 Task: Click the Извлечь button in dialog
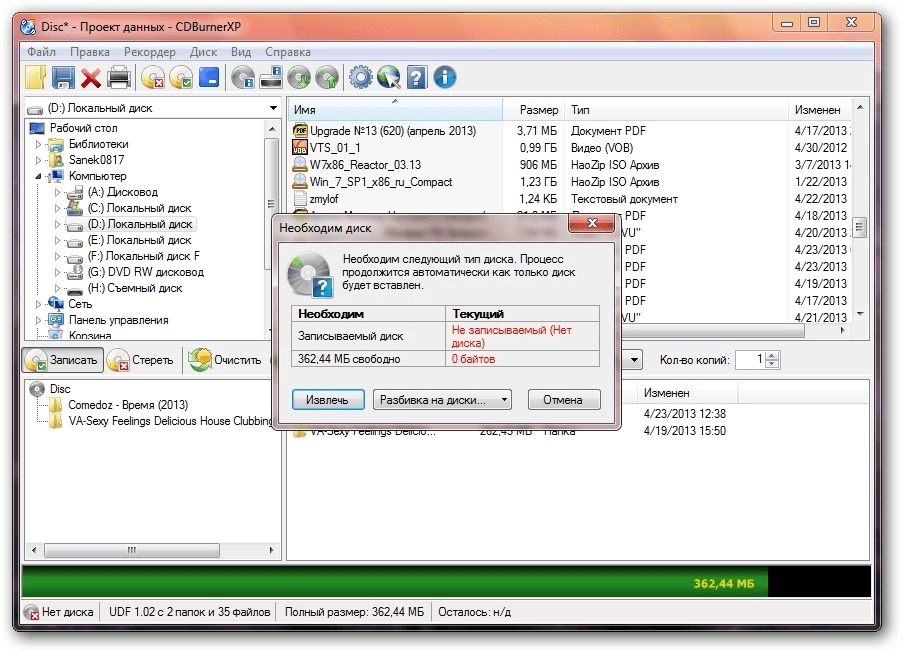327,400
